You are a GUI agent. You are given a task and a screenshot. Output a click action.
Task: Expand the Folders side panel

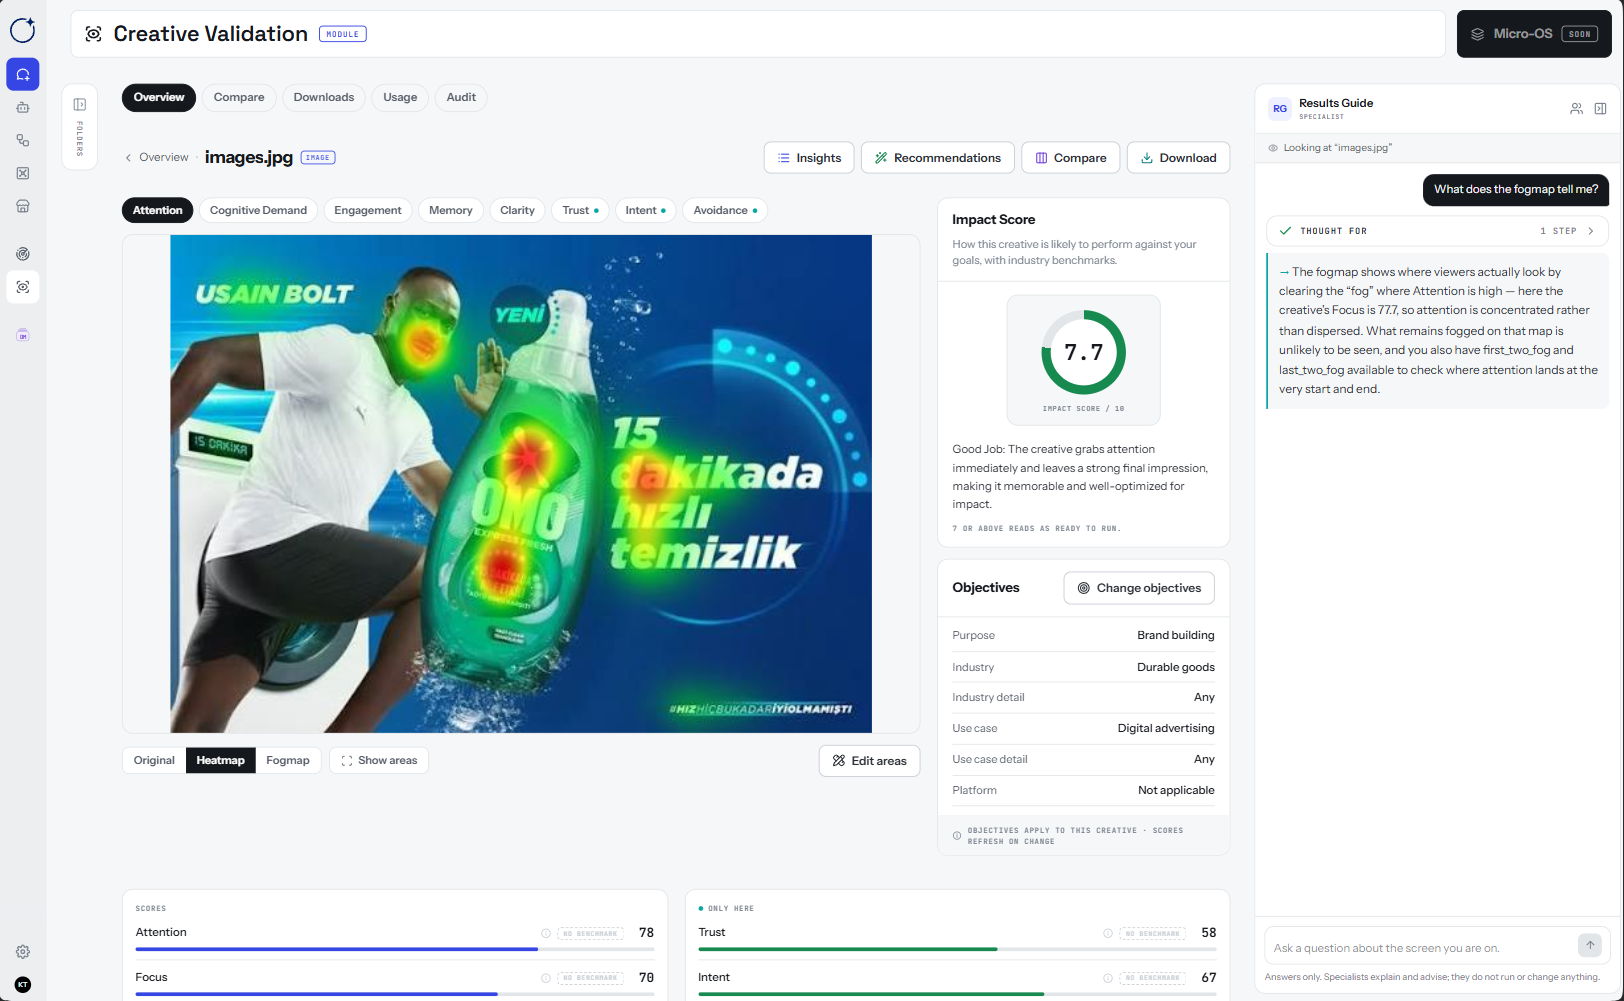(80, 127)
